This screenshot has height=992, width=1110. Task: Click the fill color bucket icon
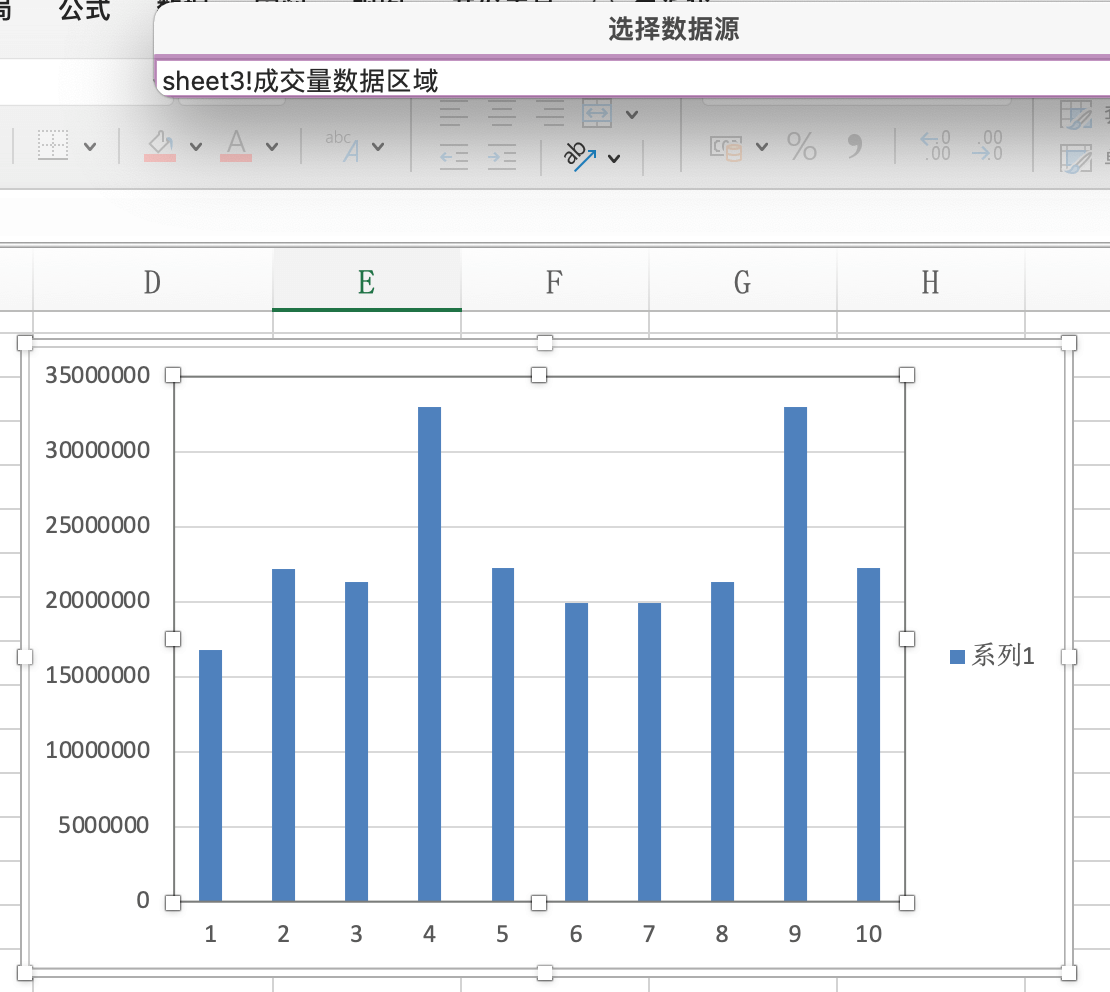click(x=160, y=146)
